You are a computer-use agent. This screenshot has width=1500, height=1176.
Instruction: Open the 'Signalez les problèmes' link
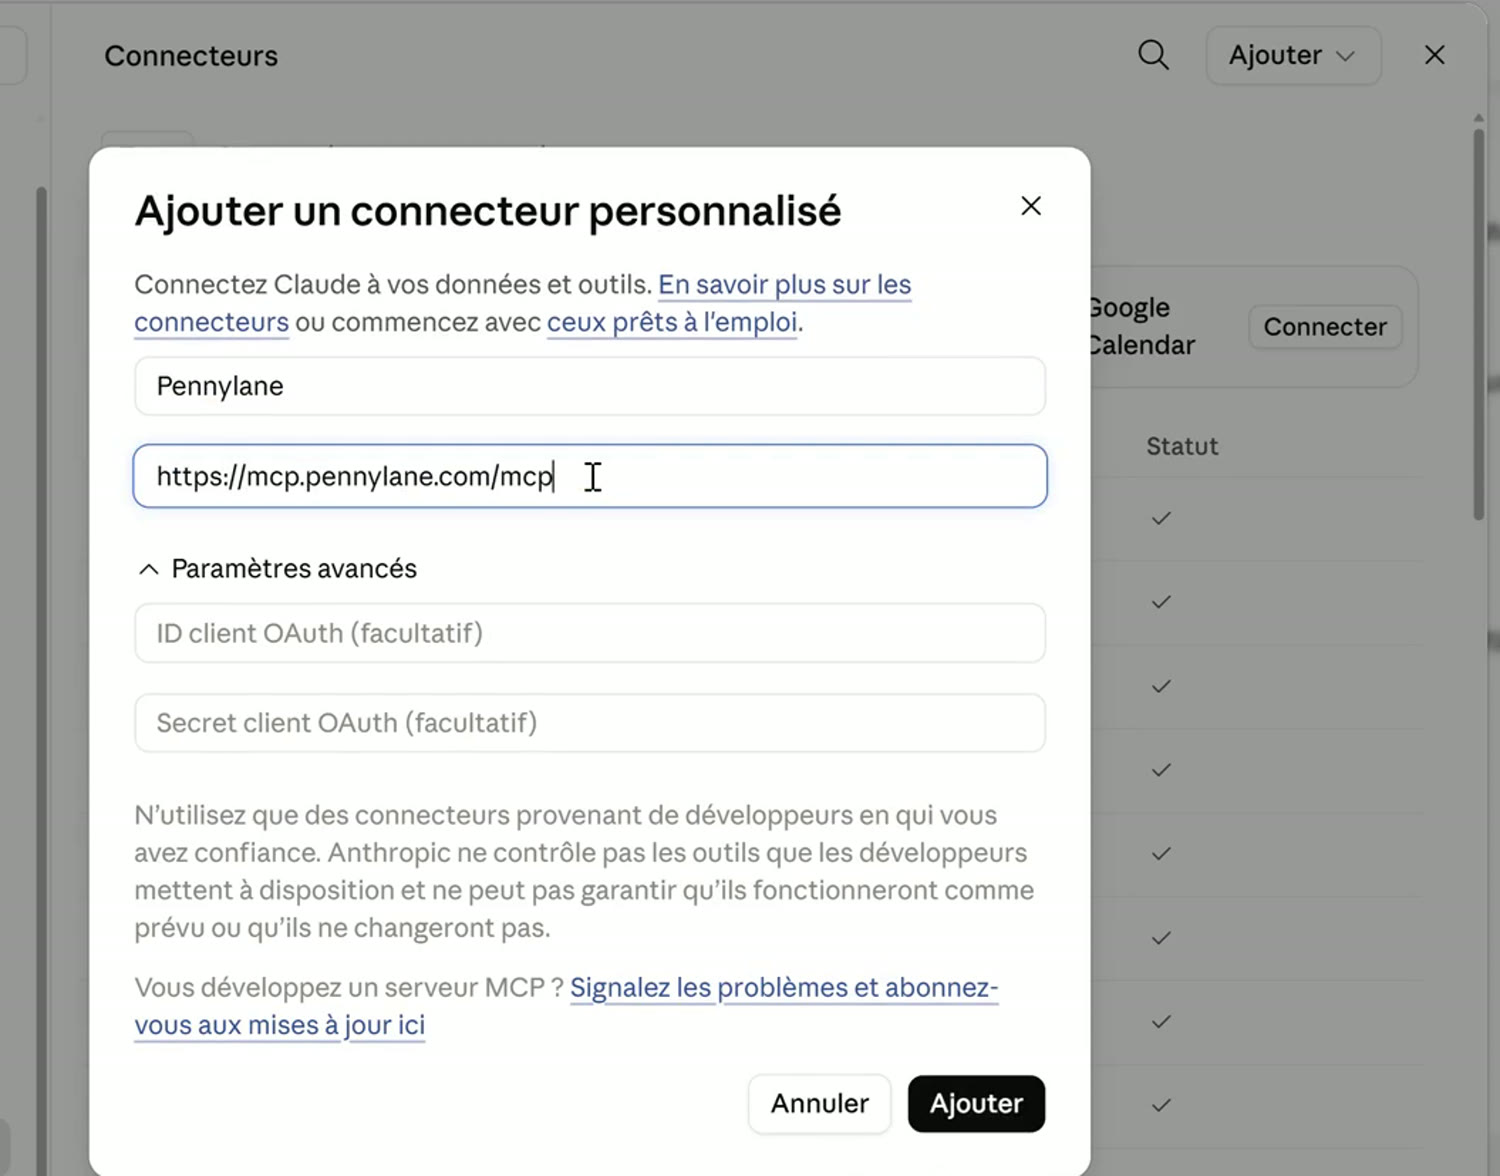tap(784, 988)
